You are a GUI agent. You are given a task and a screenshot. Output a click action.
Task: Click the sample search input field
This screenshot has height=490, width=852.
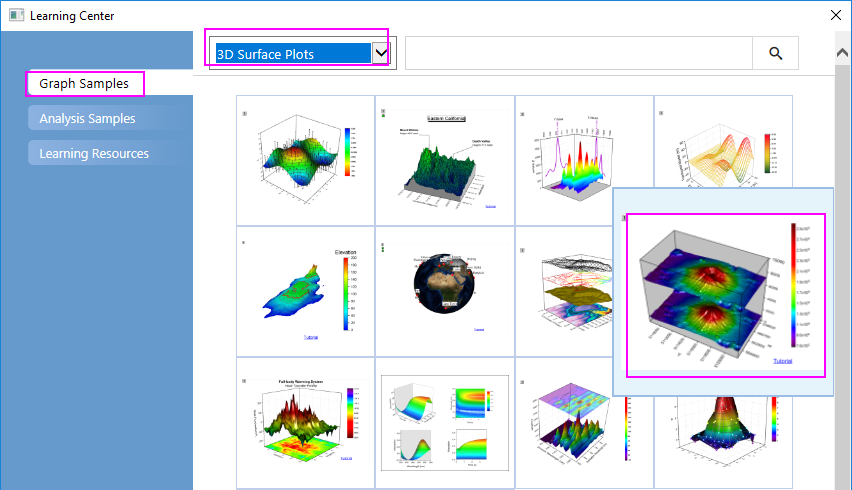pyautogui.click(x=578, y=54)
